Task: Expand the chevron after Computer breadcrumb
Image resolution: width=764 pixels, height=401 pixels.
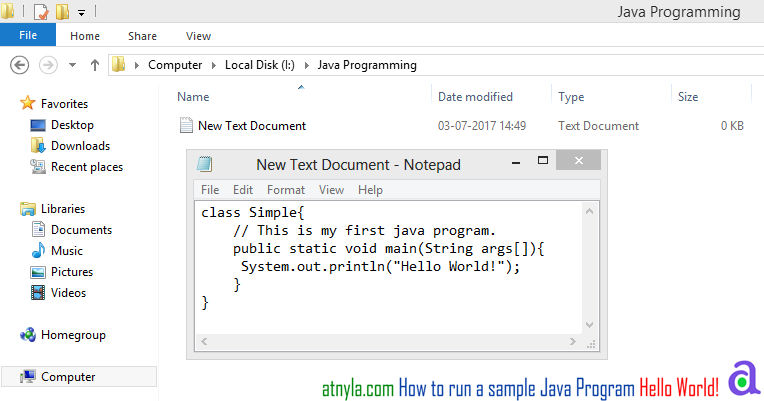Action: 213,65
